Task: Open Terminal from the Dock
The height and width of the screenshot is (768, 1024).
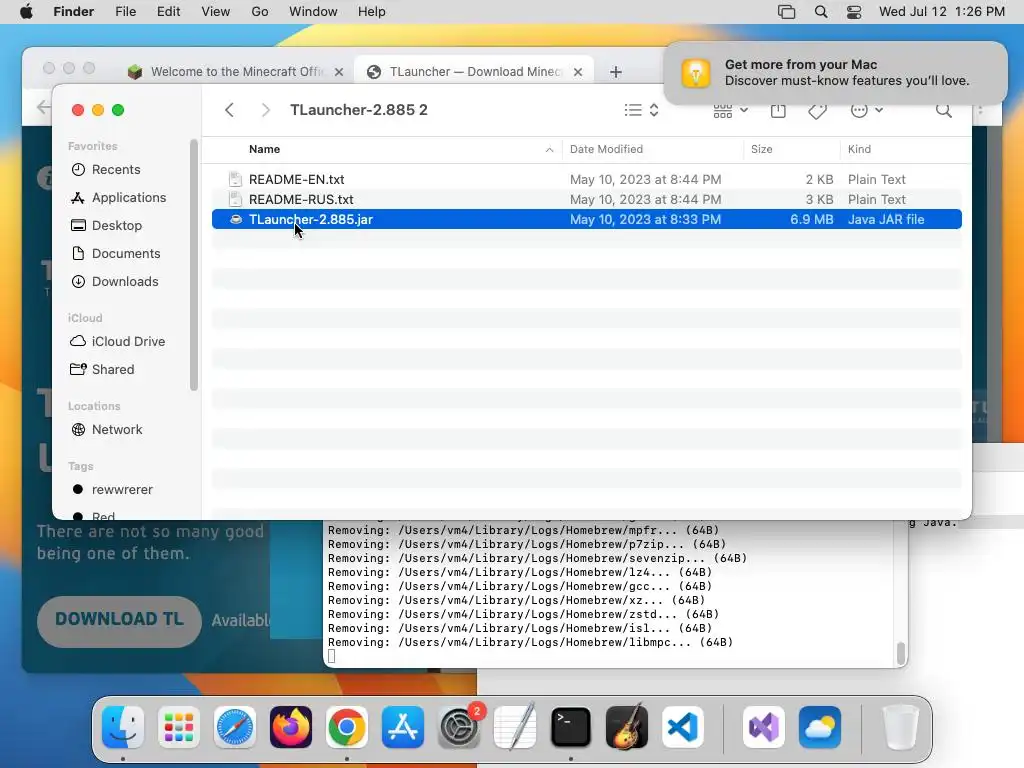Action: pyautogui.click(x=570, y=727)
